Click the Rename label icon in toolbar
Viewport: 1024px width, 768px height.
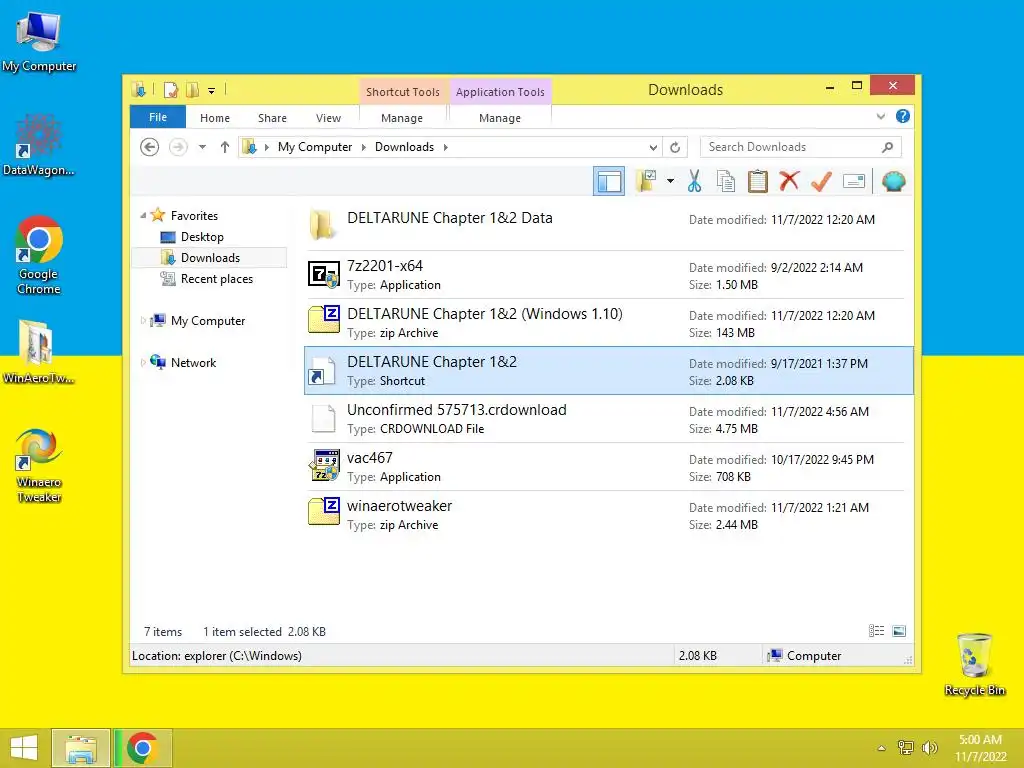(x=854, y=181)
